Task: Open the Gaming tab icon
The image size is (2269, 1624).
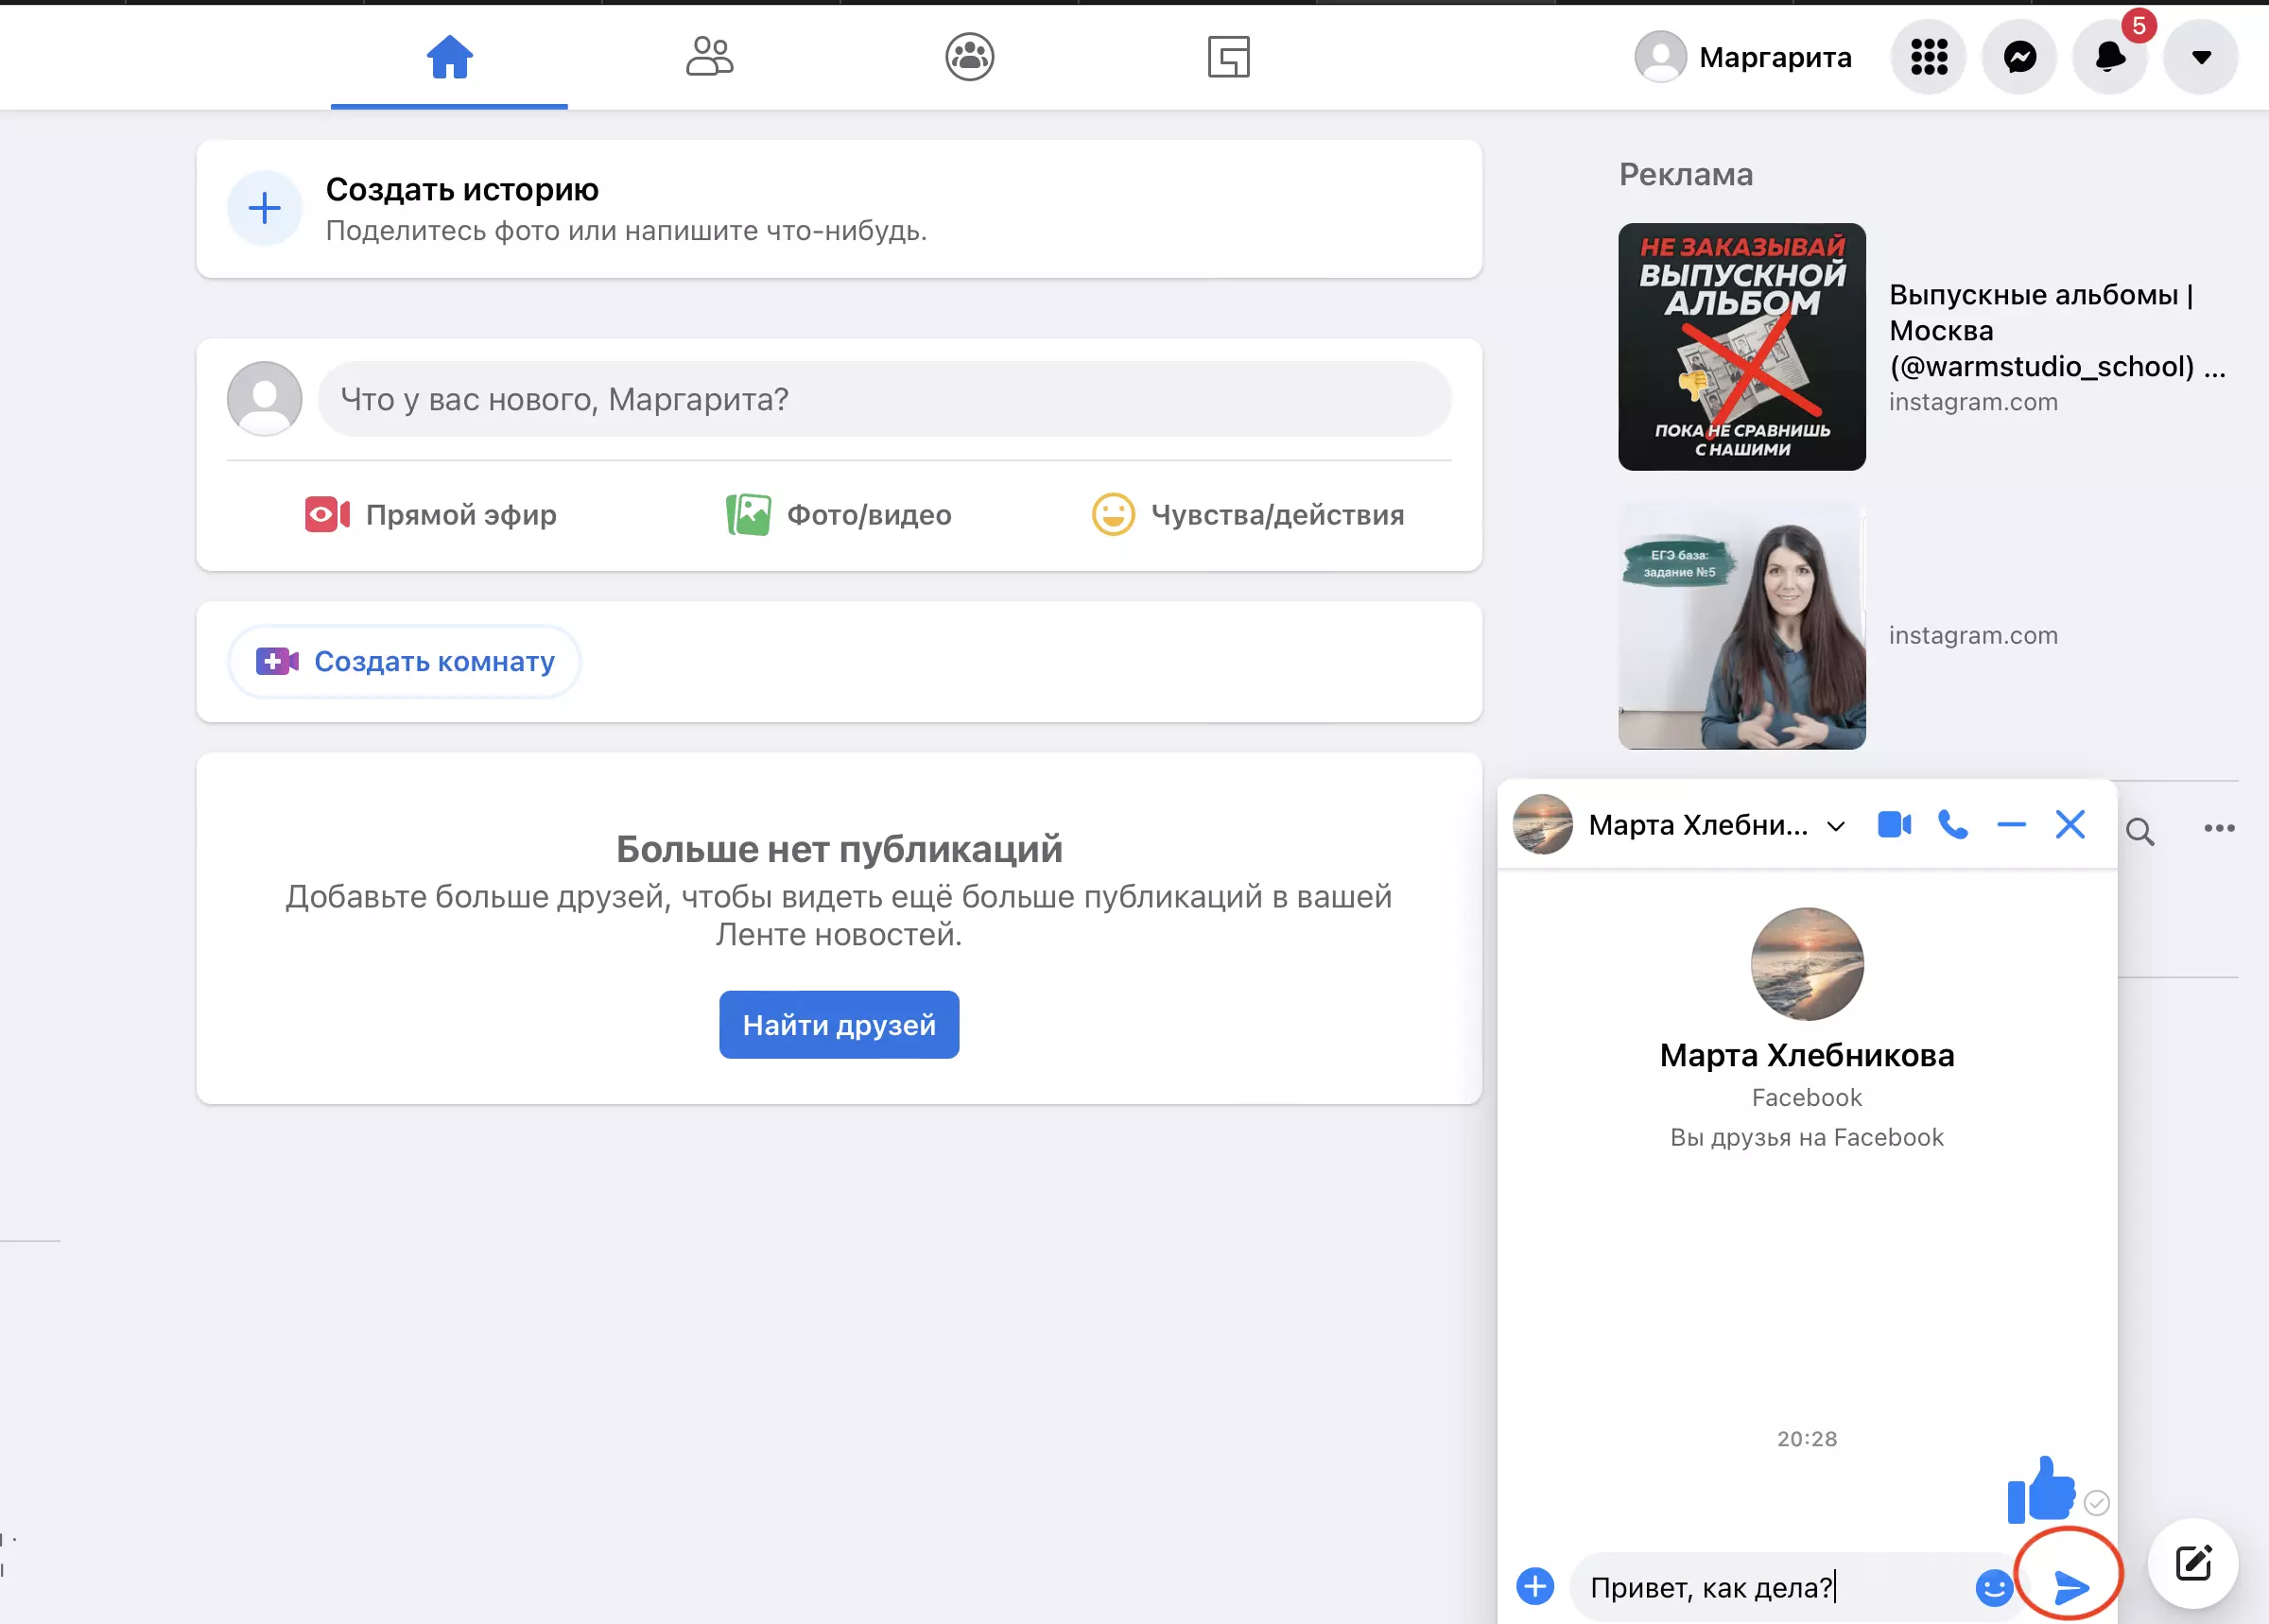Action: (x=1228, y=57)
